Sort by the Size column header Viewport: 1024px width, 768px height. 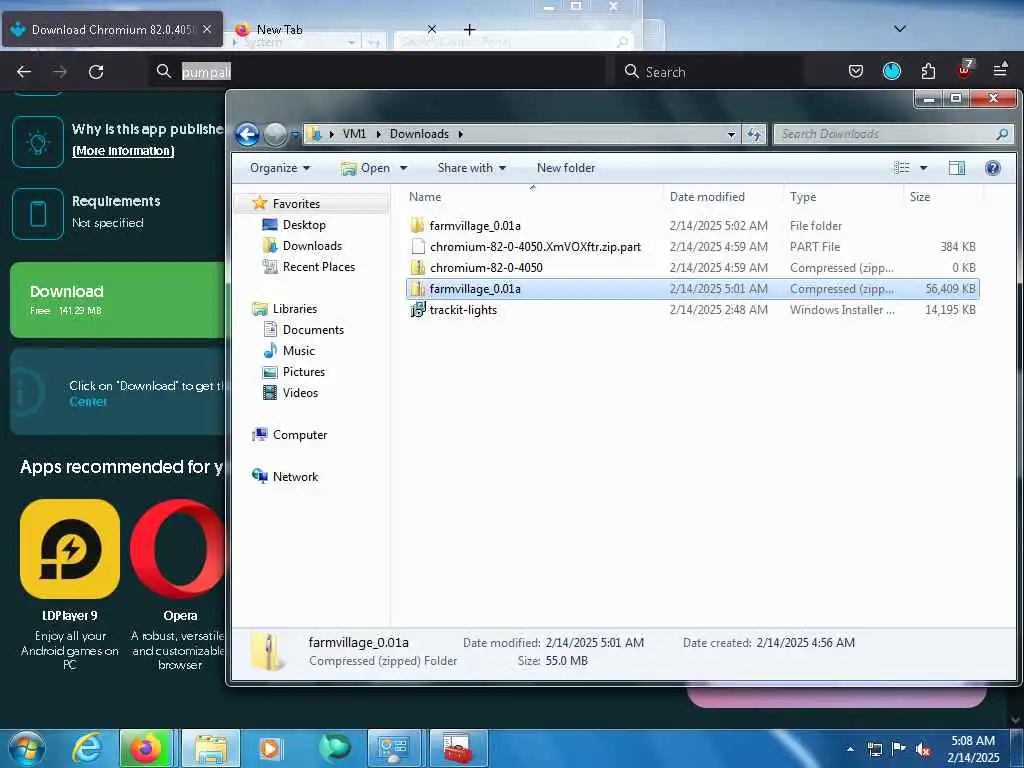(x=943, y=197)
